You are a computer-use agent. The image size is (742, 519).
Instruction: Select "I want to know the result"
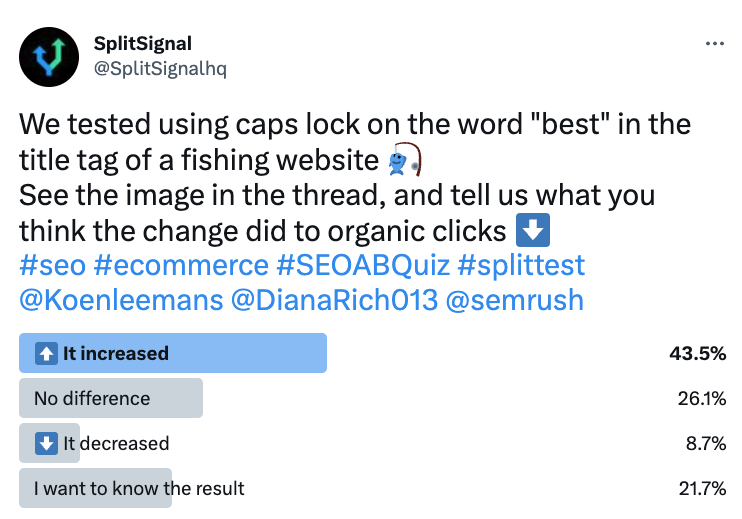(x=139, y=488)
